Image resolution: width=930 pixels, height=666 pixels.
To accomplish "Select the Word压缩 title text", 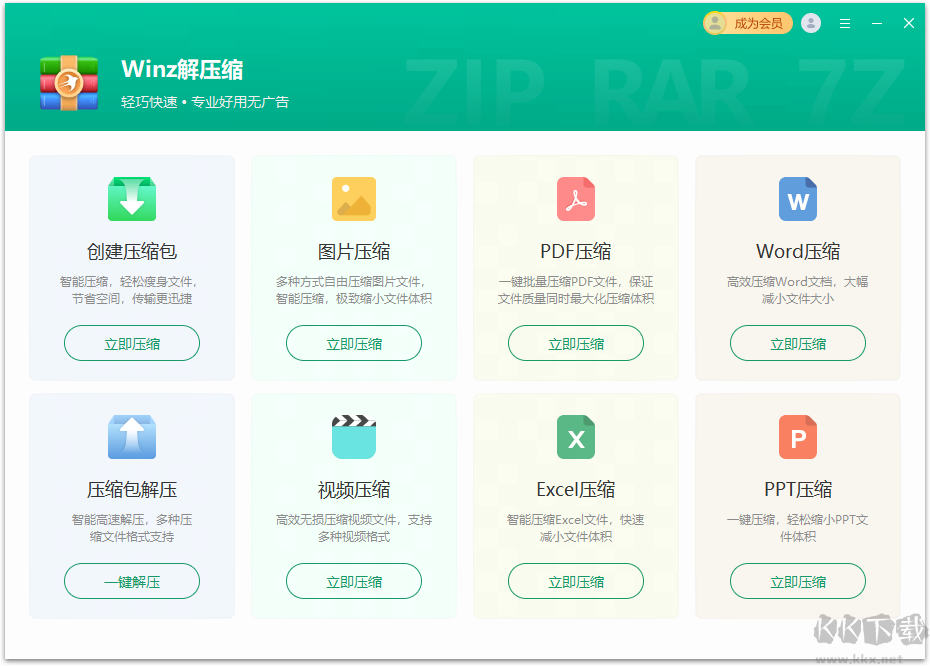I will (x=798, y=251).
